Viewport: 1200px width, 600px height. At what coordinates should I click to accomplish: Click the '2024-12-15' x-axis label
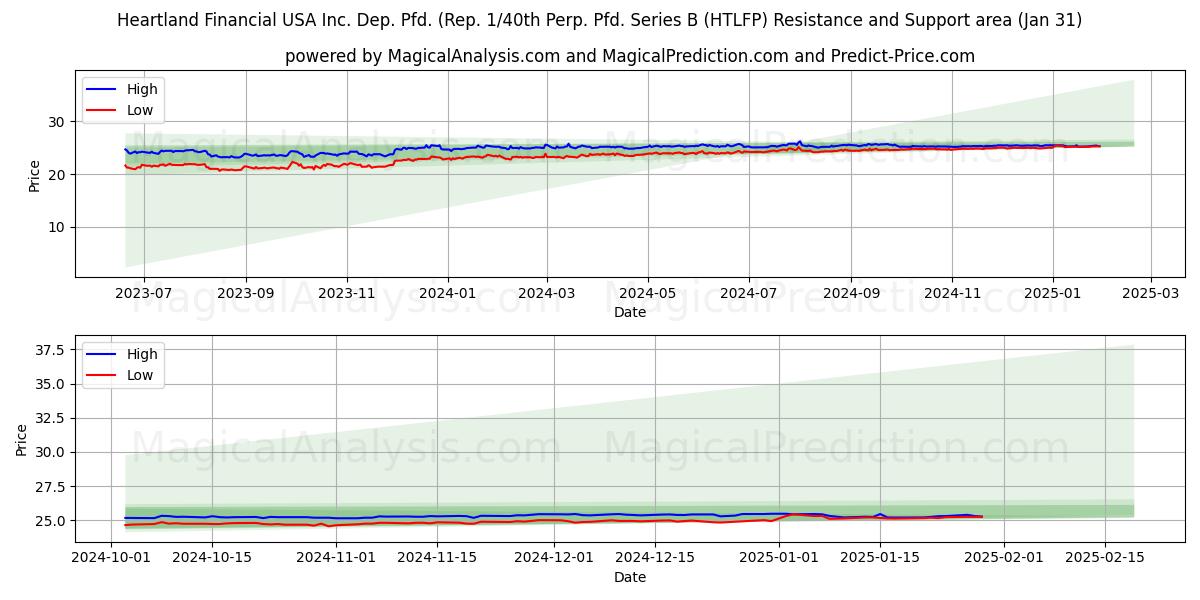tap(655, 560)
